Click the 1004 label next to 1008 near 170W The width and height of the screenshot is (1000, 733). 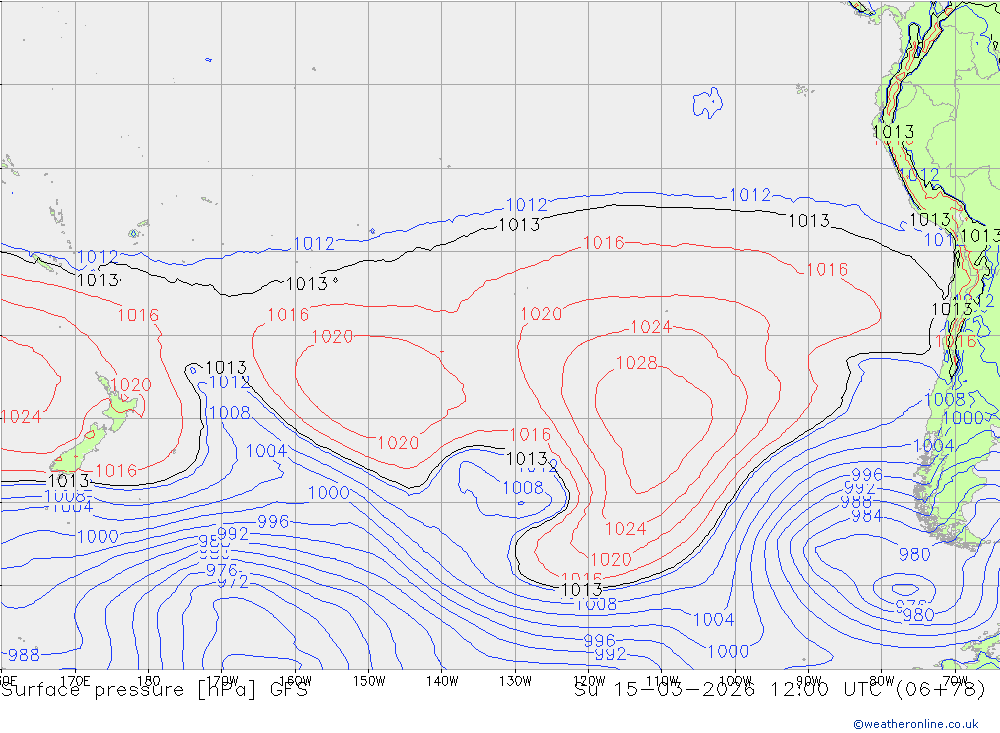click(x=266, y=452)
